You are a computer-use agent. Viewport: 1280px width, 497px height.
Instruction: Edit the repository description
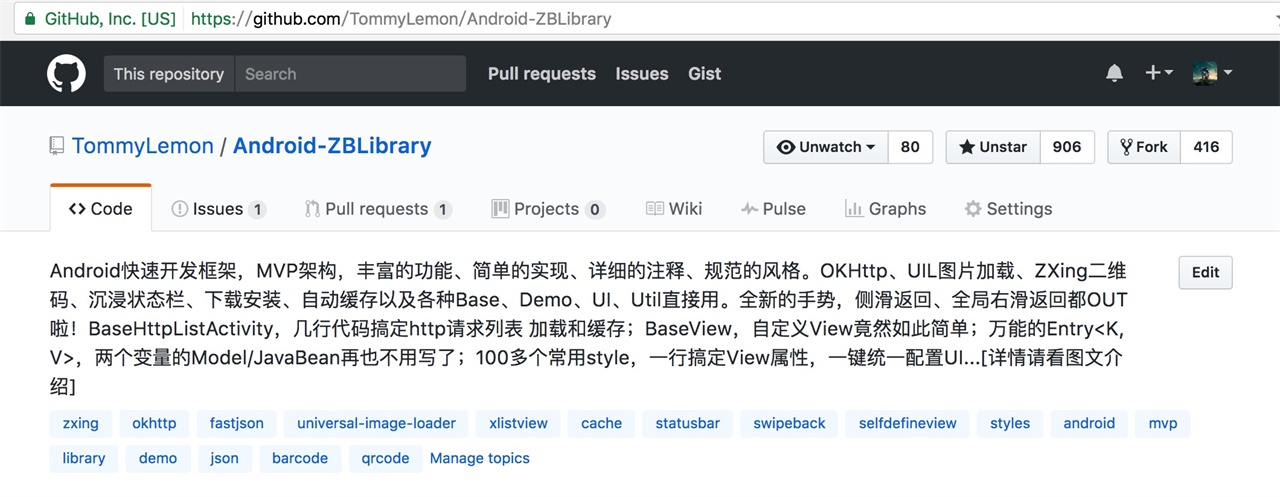pyautogui.click(x=1205, y=272)
